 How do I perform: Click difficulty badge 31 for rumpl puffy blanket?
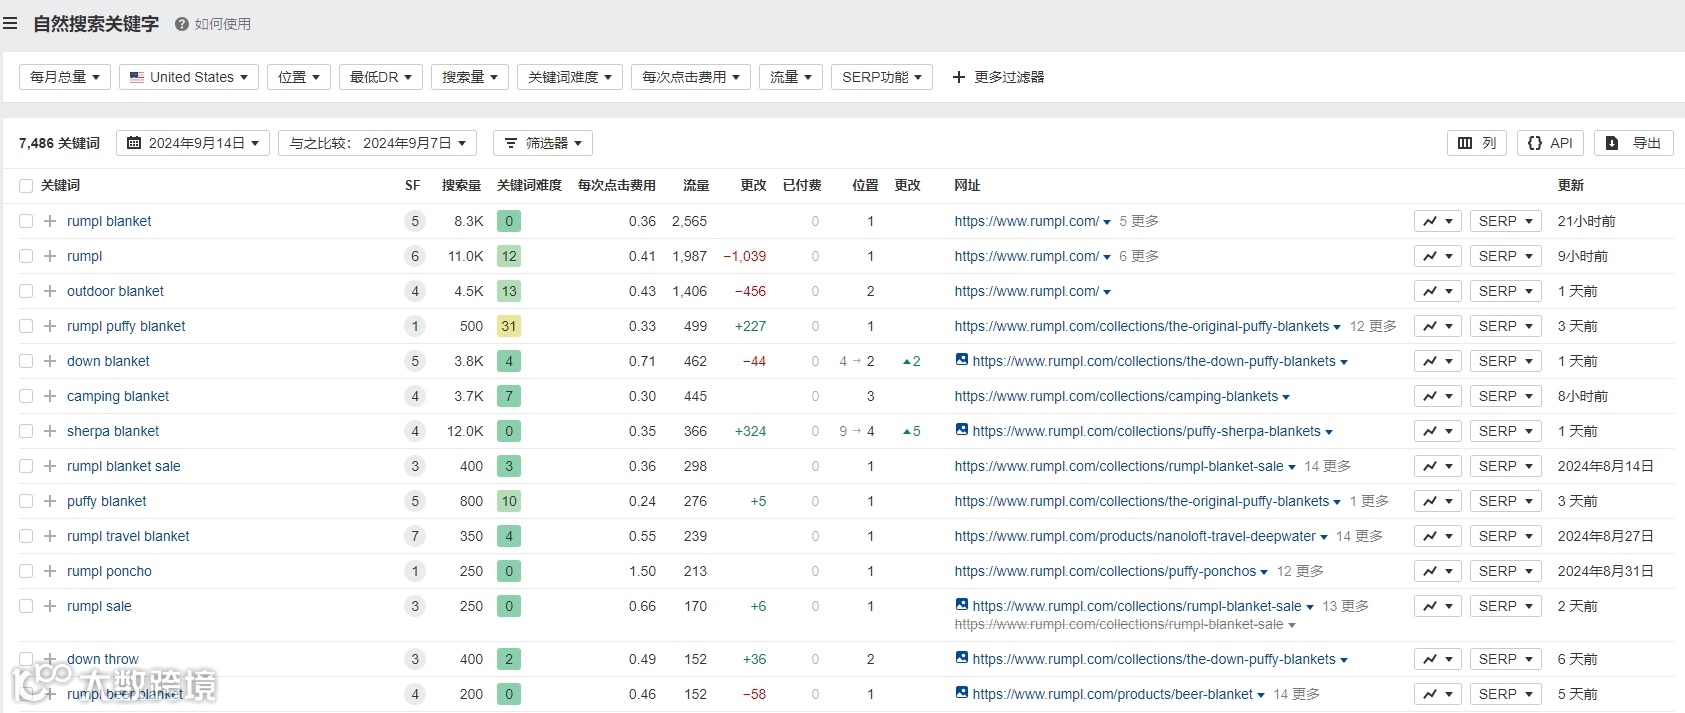coord(509,326)
